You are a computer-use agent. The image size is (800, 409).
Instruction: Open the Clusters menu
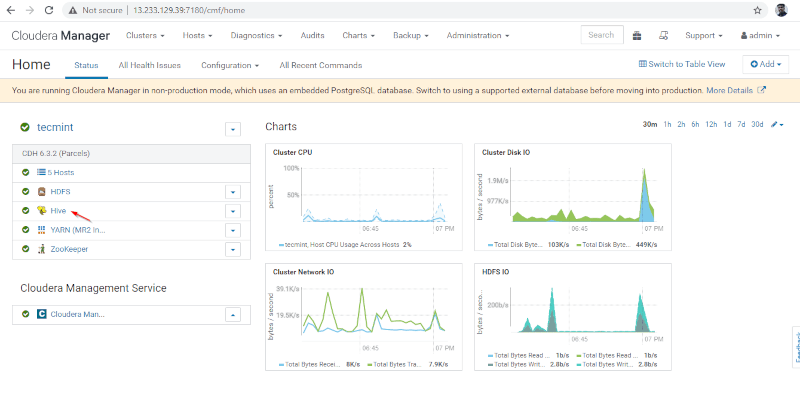(x=145, y=36)
